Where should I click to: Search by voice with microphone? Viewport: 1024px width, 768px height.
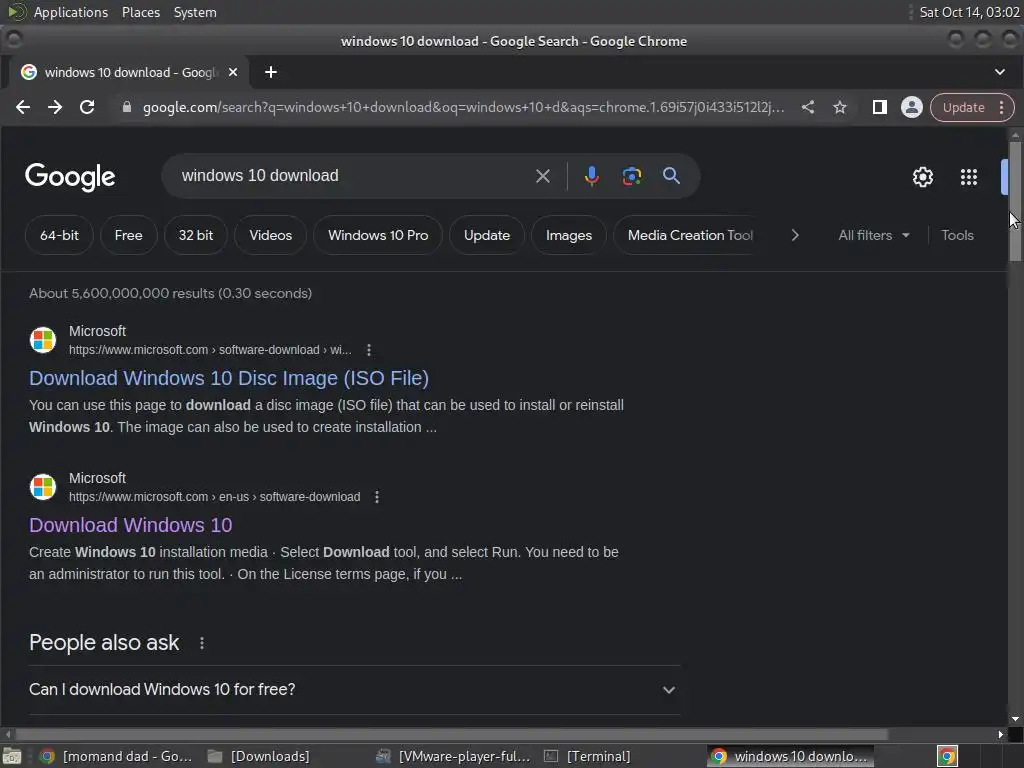(x=592, y=176)
